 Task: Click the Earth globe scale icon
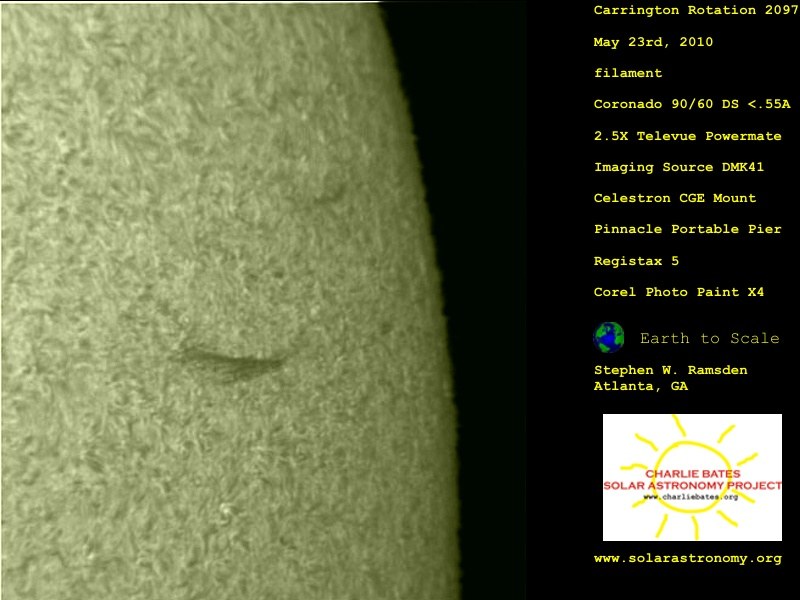609,337
